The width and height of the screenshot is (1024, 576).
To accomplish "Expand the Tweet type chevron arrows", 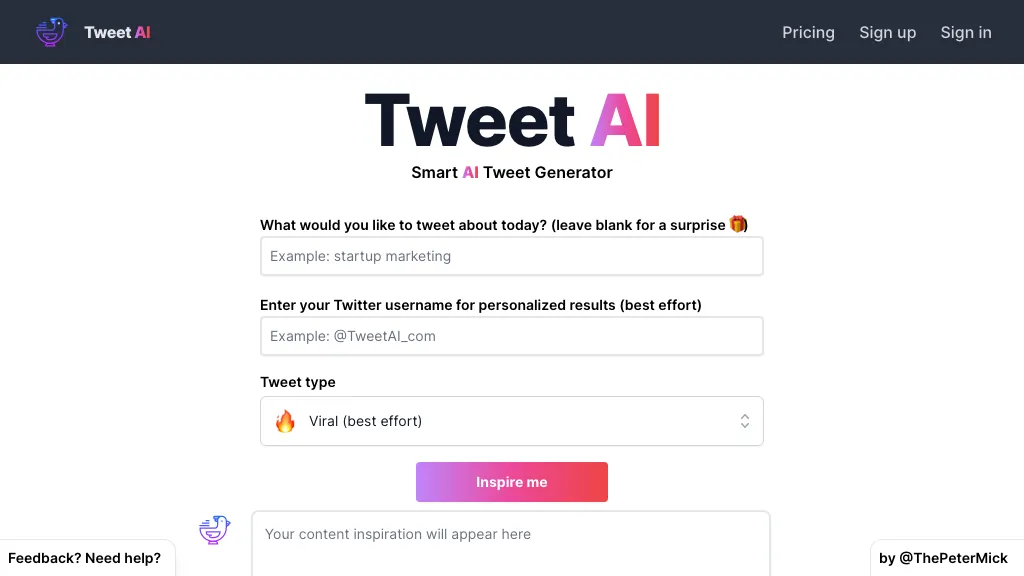I will pyautogui.click(x=744, y=421).
